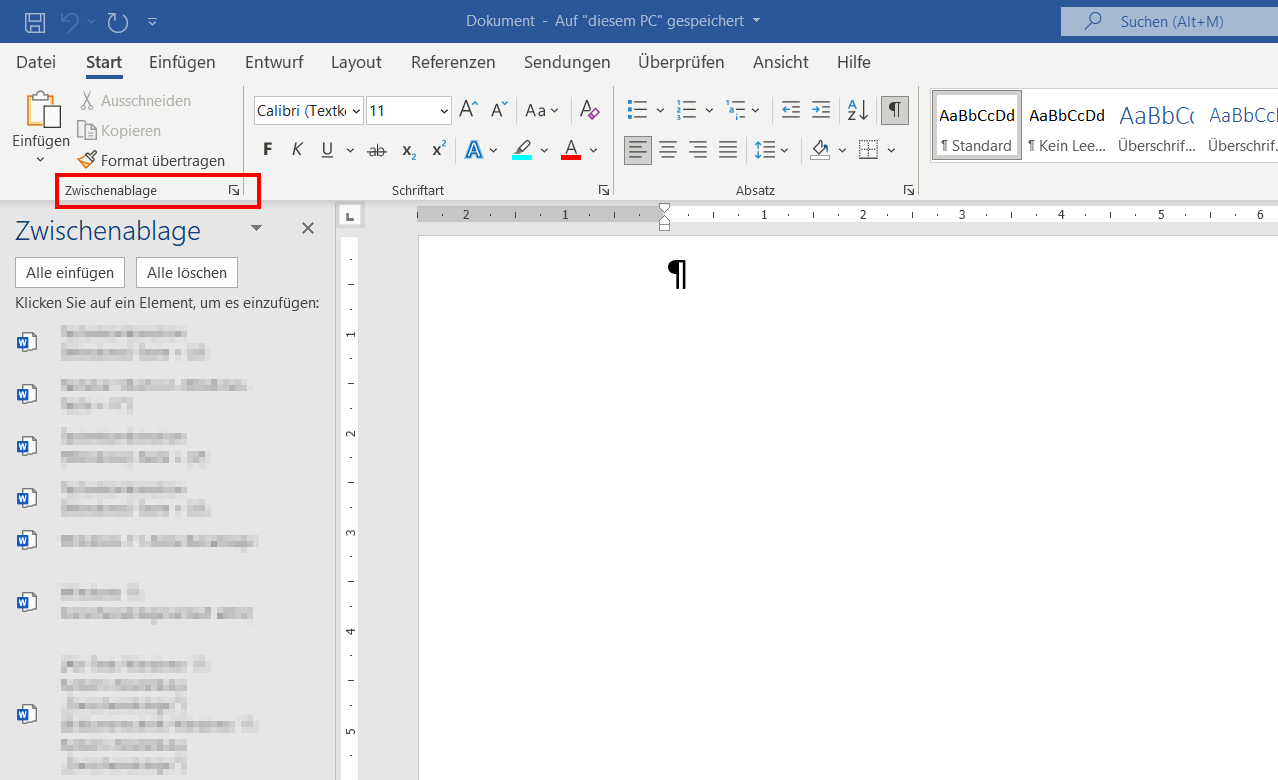
Task: Open the Datei tab
Action: point(36,62)
